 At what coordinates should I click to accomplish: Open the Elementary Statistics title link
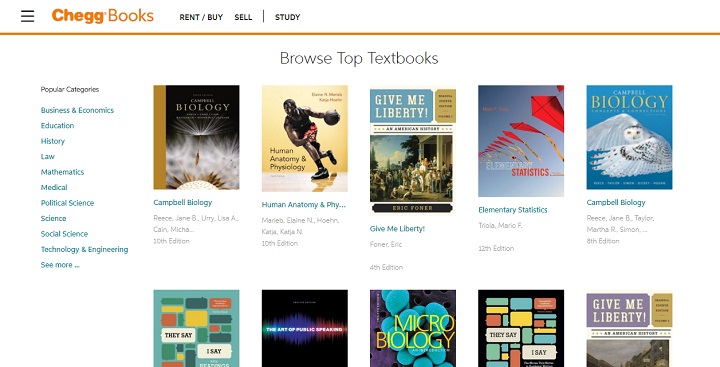513,210
